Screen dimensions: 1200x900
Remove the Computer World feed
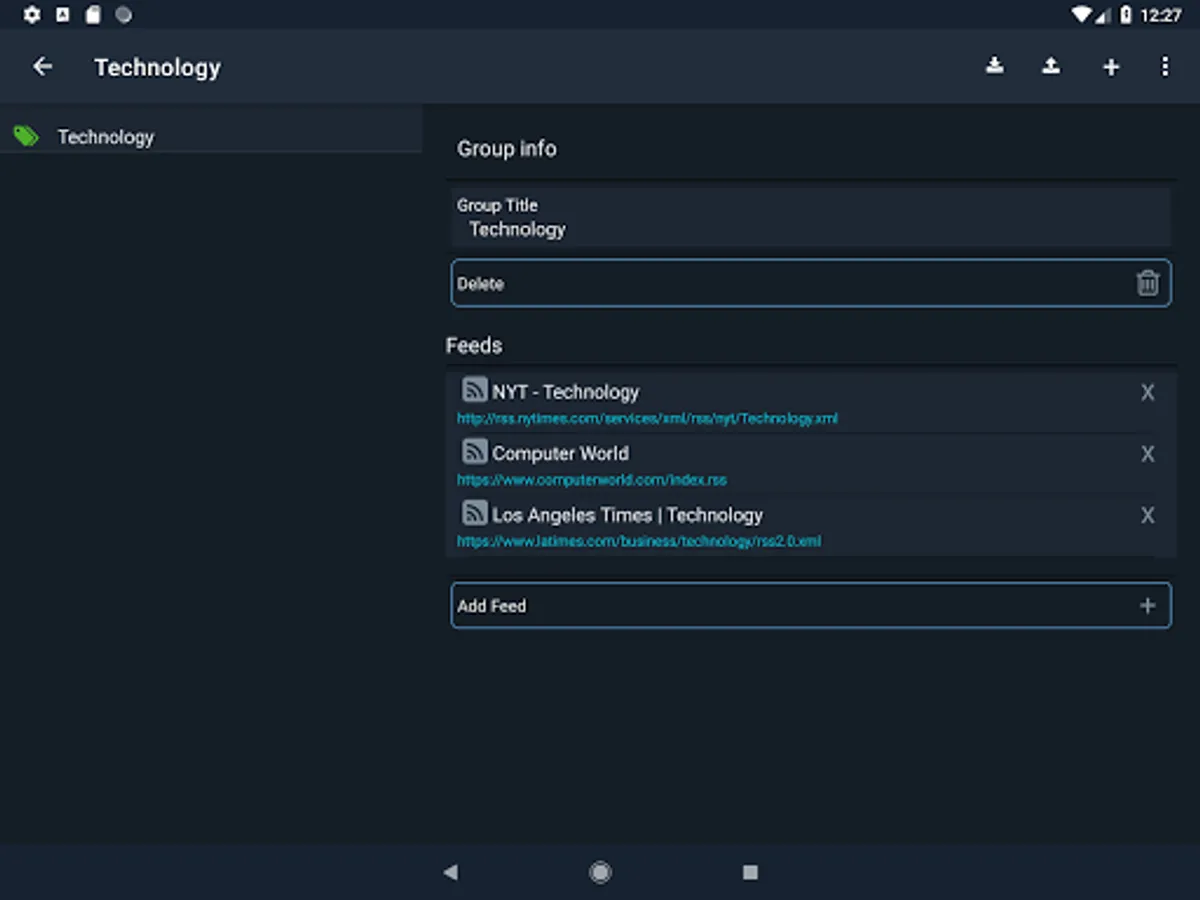pos(1148,454)
